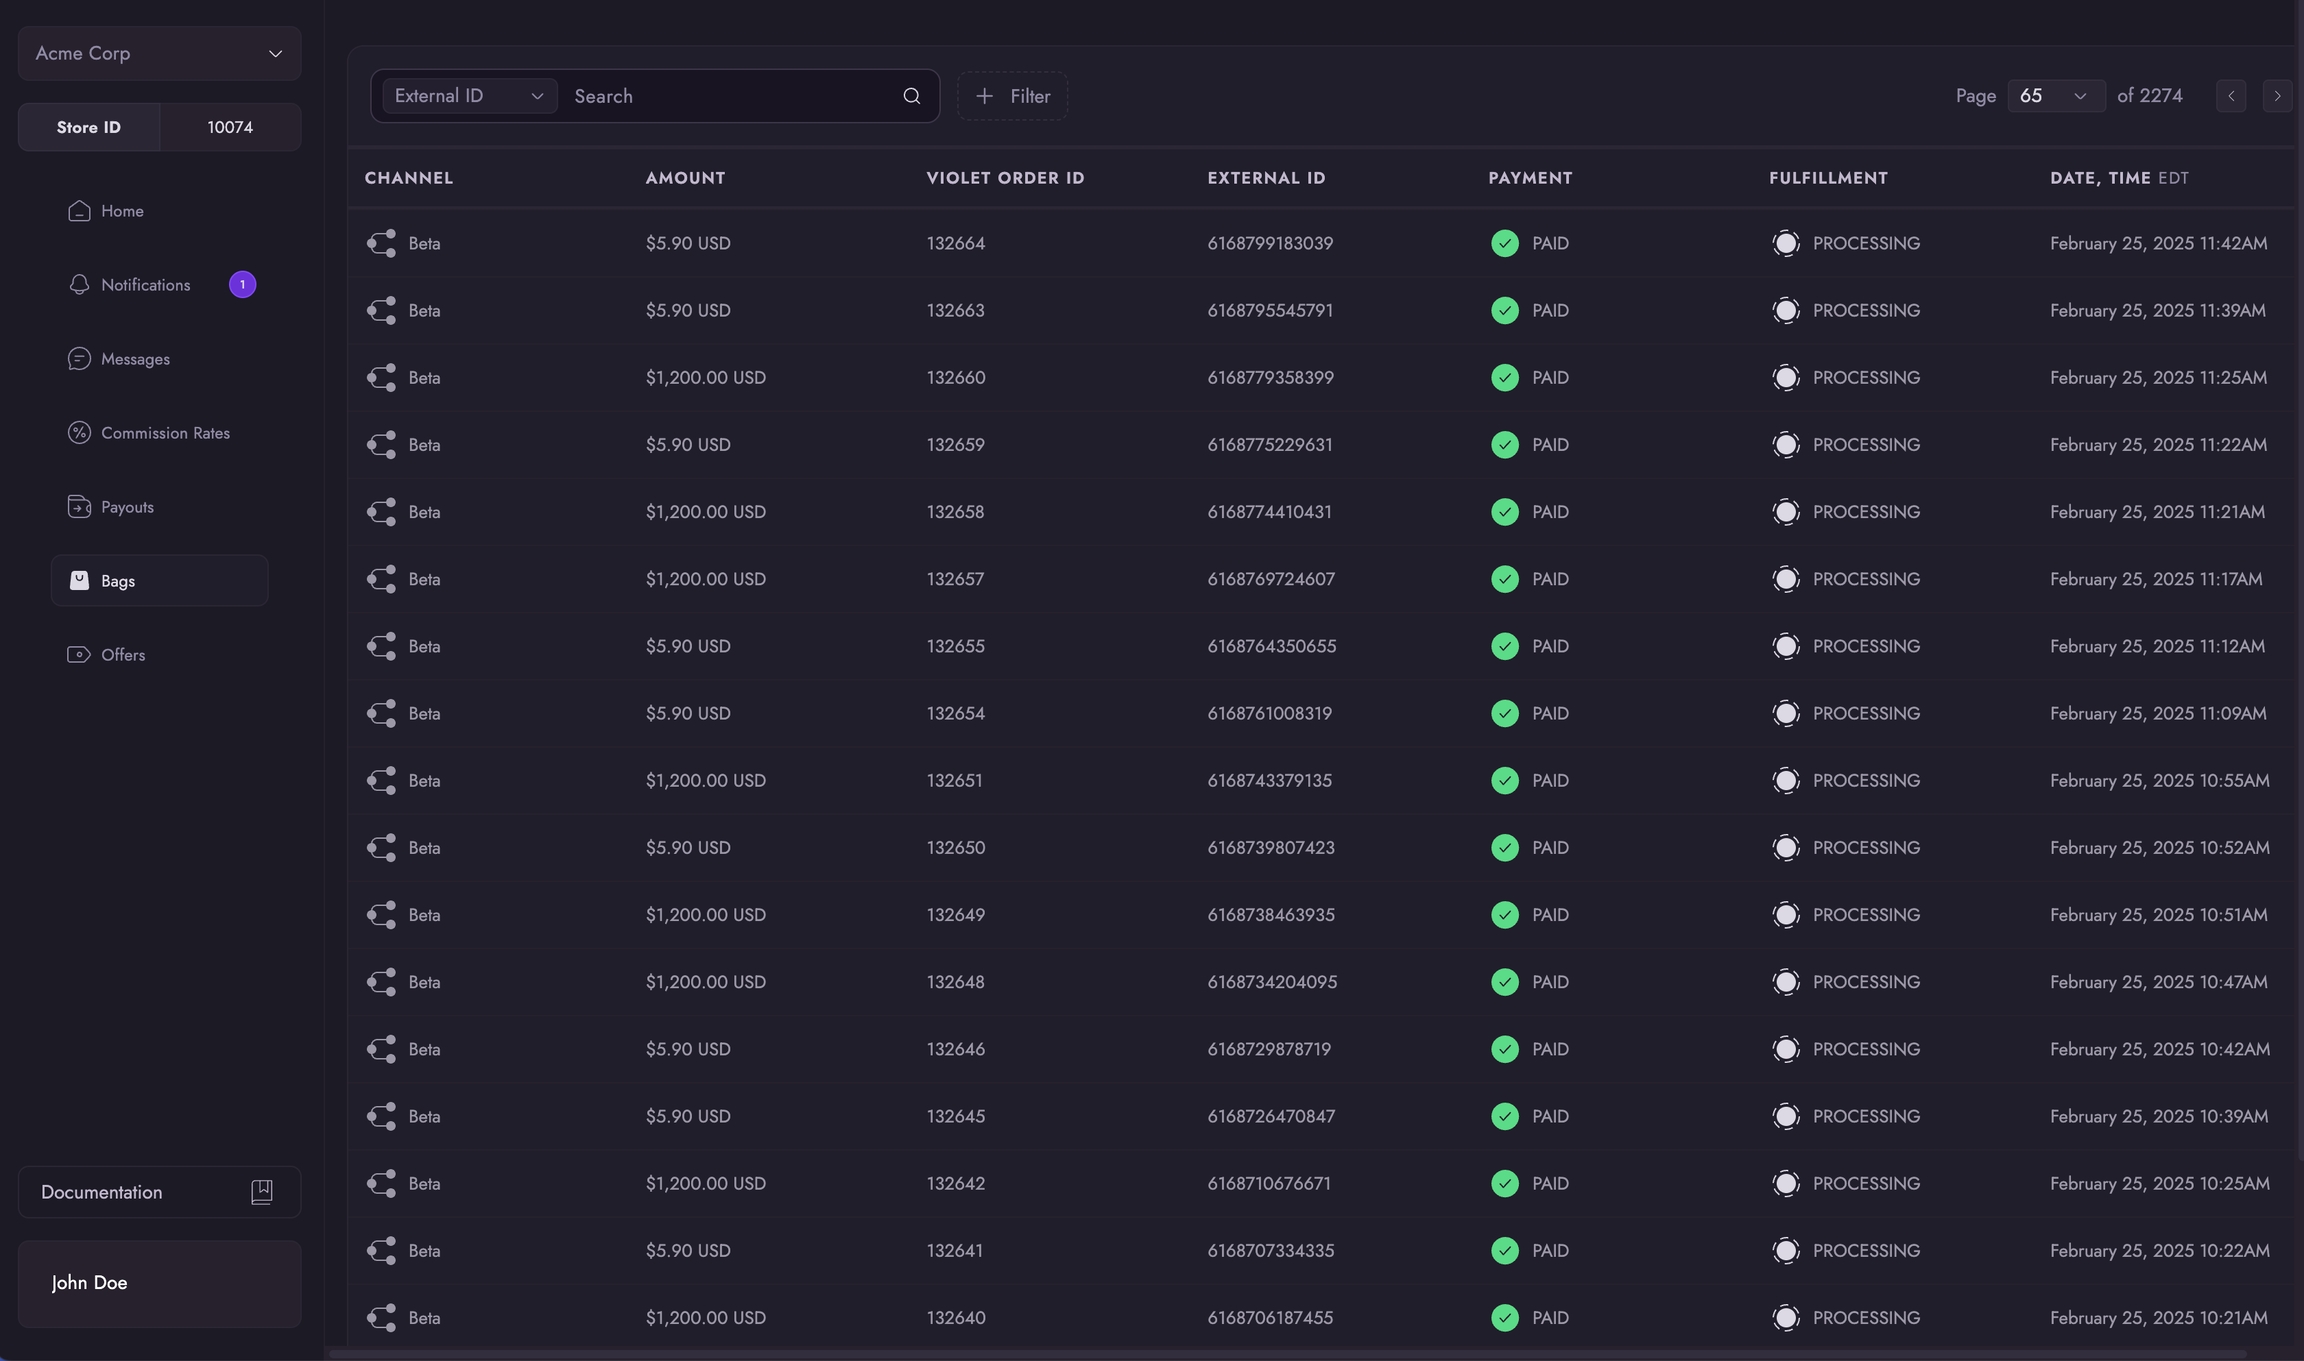The height and width of the screenshot is (1361, 2304).
Task: Expand the External ID search type dropdown
Action: 469,96
